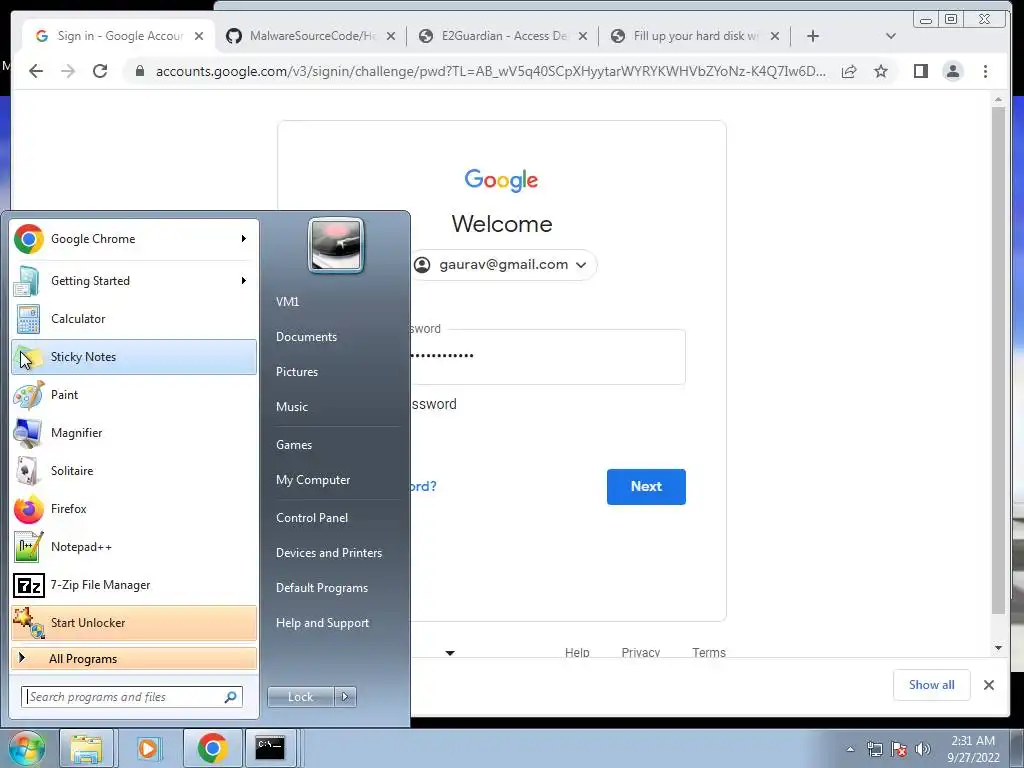Click the user account picture in Start menu
1024x768 pixels.
click(336, 245)
